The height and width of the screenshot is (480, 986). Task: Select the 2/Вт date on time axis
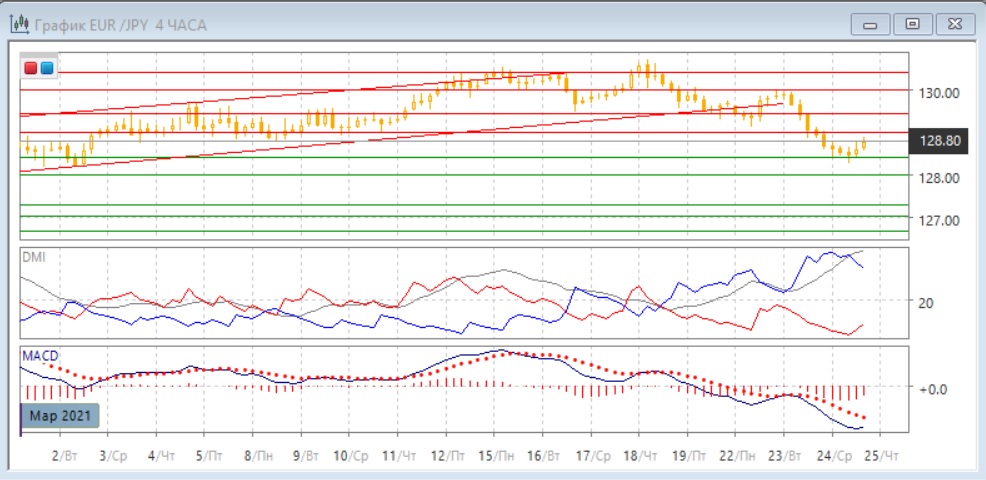pyautogui.click(x=62, y=454)
